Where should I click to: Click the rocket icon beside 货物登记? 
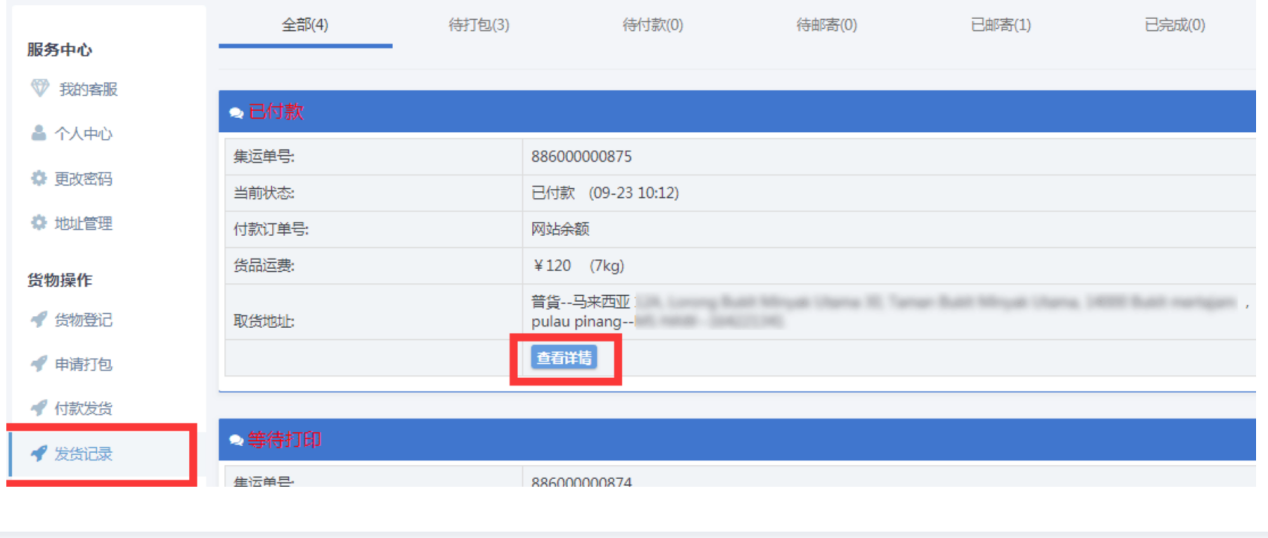point(39,319)
